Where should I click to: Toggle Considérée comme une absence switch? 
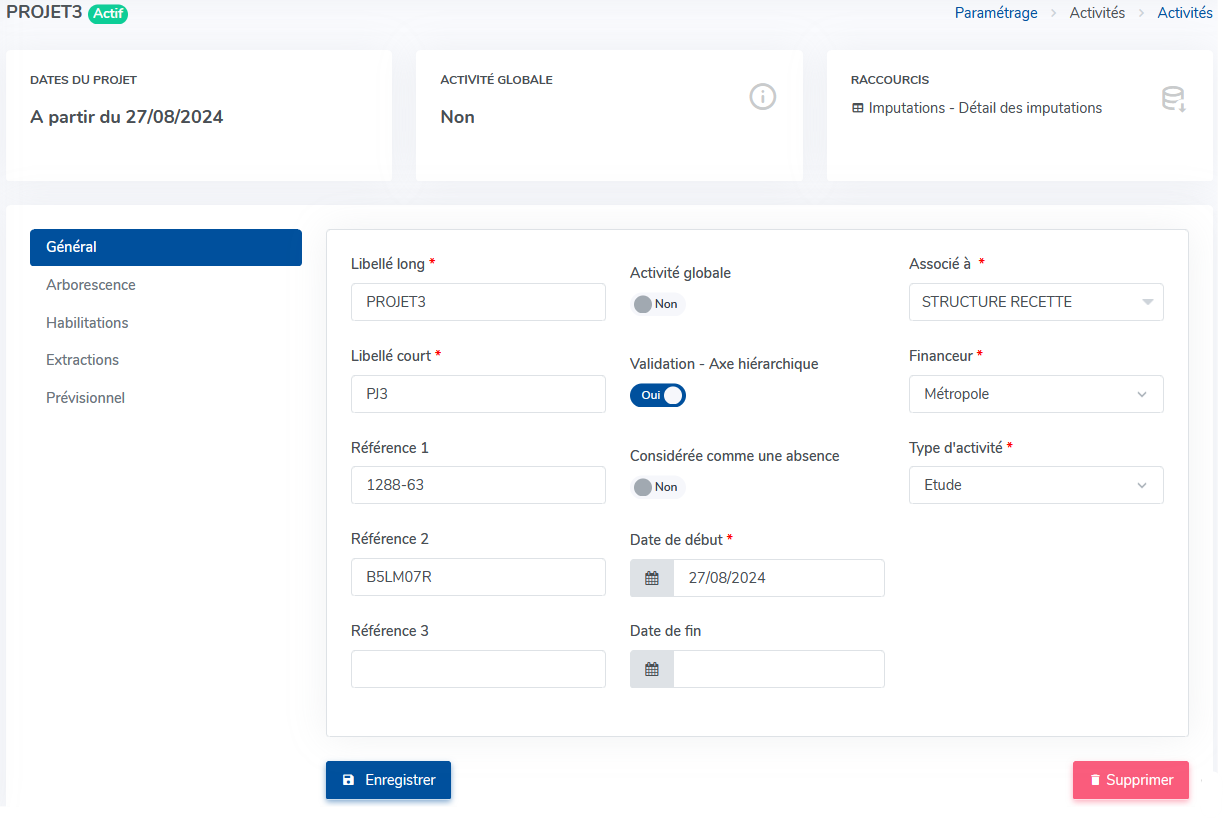657,487
